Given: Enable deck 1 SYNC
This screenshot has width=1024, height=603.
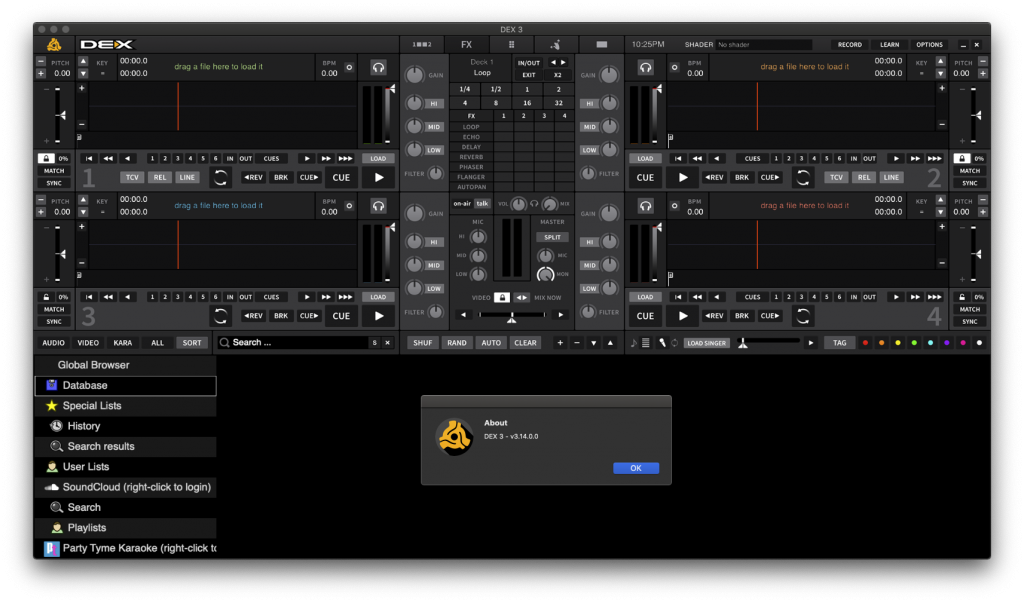Looking at the screenshot, I should tap(54, 183).
